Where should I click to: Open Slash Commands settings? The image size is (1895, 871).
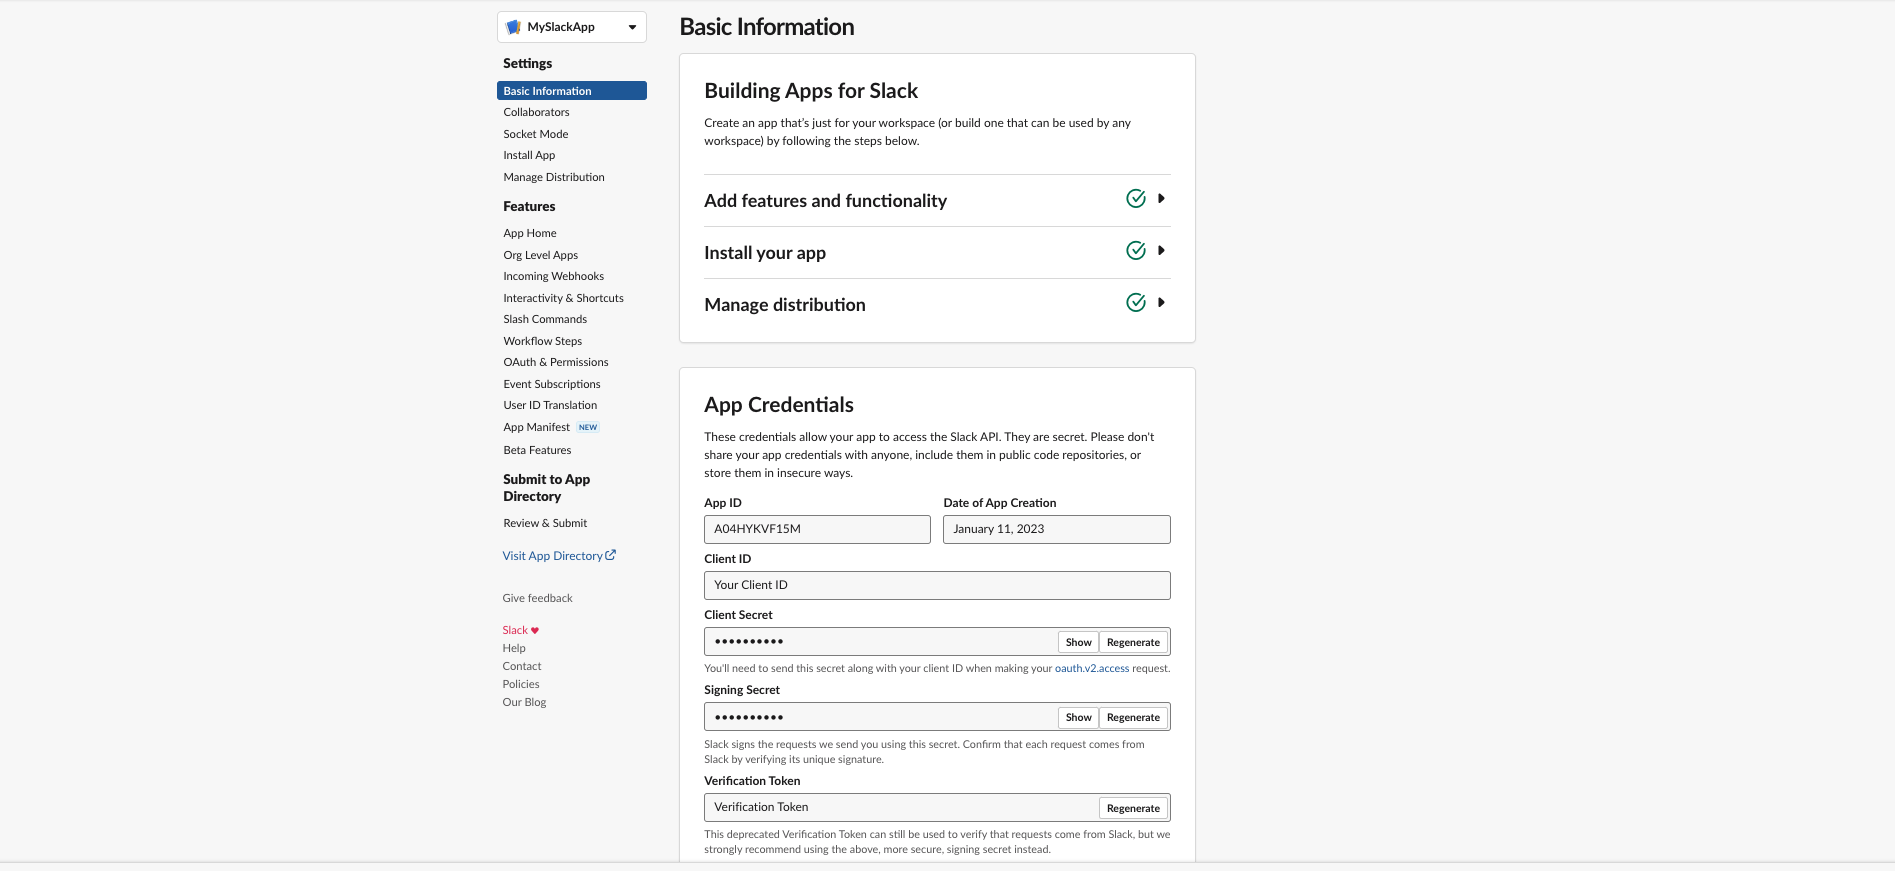[545, 319]
